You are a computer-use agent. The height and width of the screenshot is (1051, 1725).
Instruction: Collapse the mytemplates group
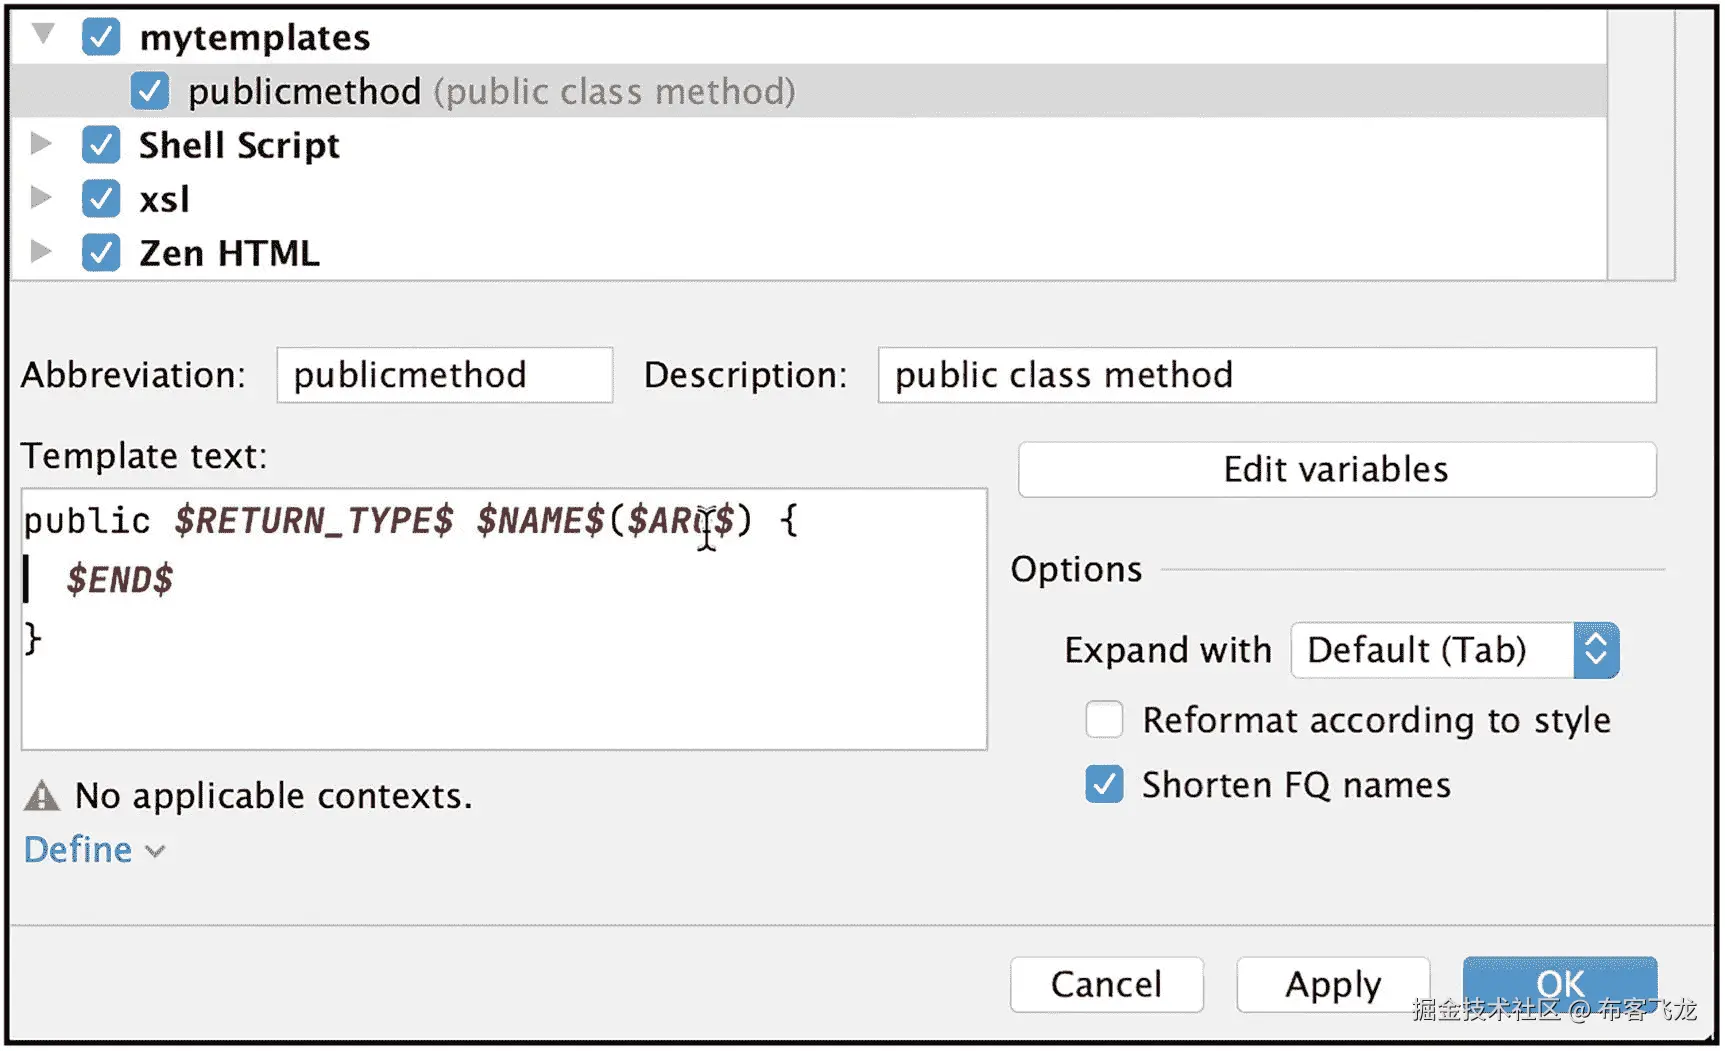point(42,35)
